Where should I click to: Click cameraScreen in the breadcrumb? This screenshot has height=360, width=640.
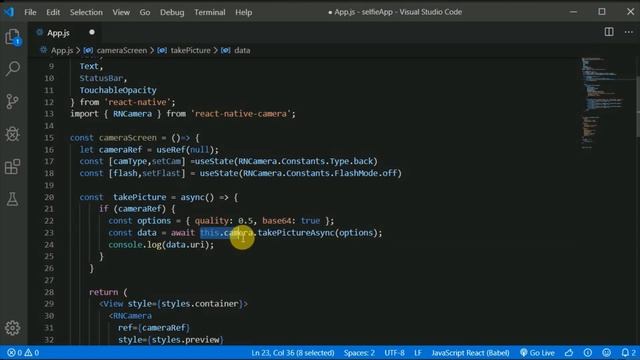pos(122,51)
